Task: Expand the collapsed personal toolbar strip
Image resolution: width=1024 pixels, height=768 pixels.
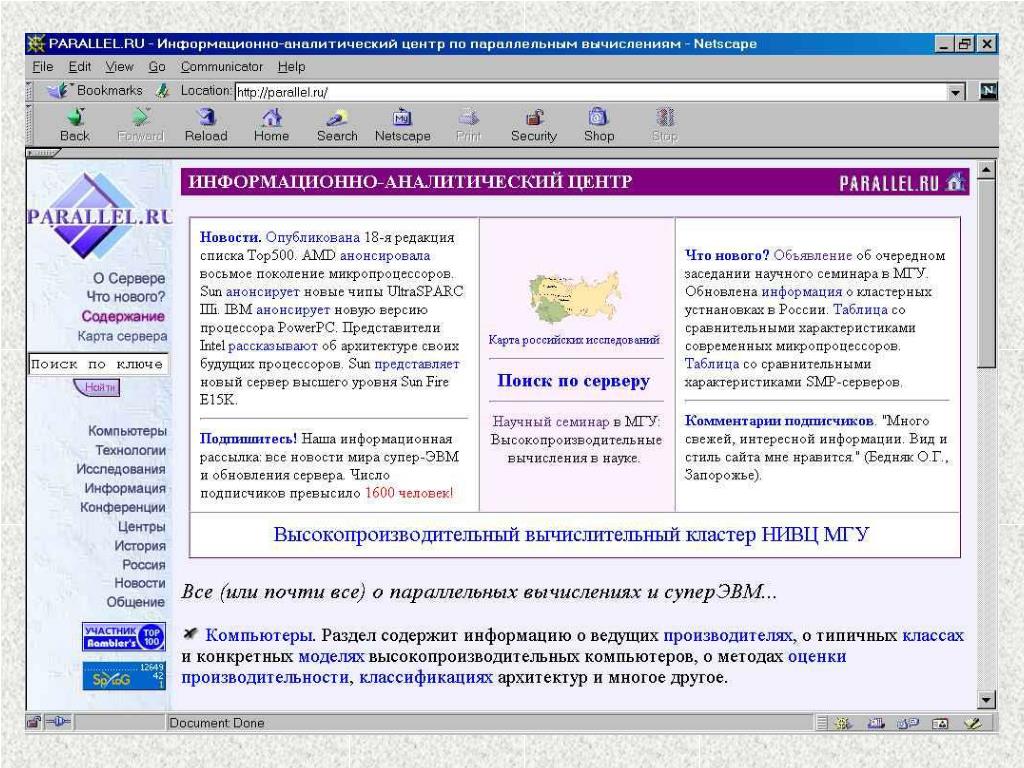Action: [x=43, y=153]
